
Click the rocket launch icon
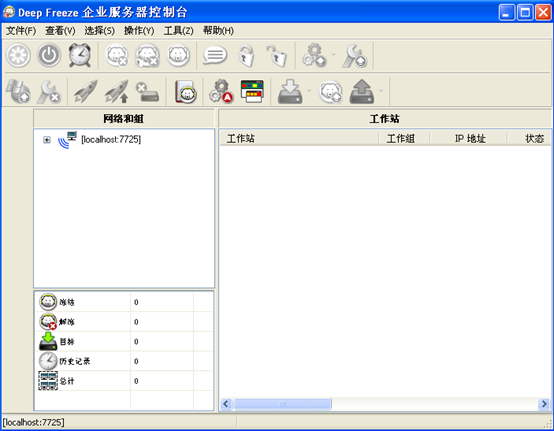[85, 91]
